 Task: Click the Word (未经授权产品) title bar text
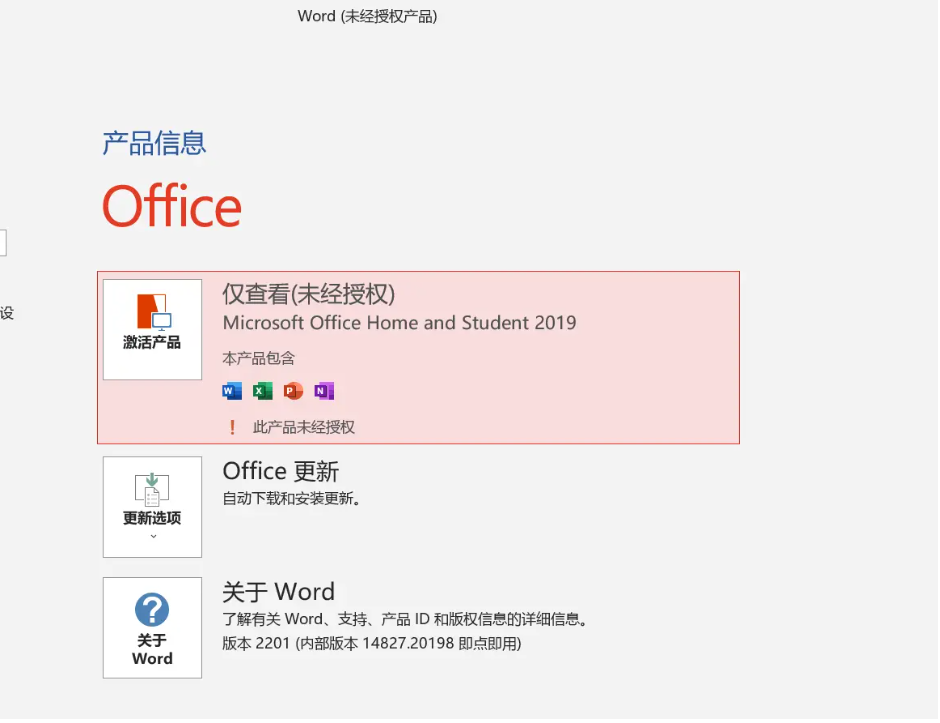click(367, 16)
